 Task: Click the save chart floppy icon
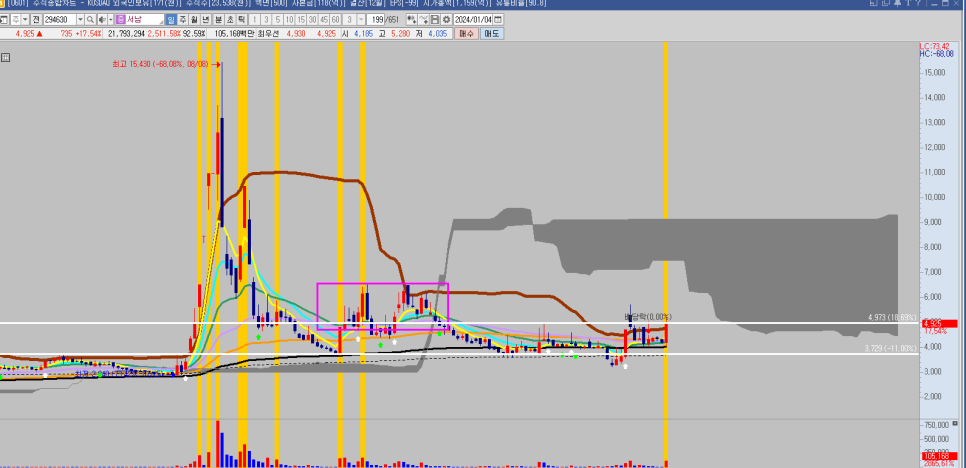pyautogui.click(x=435, y=20)
